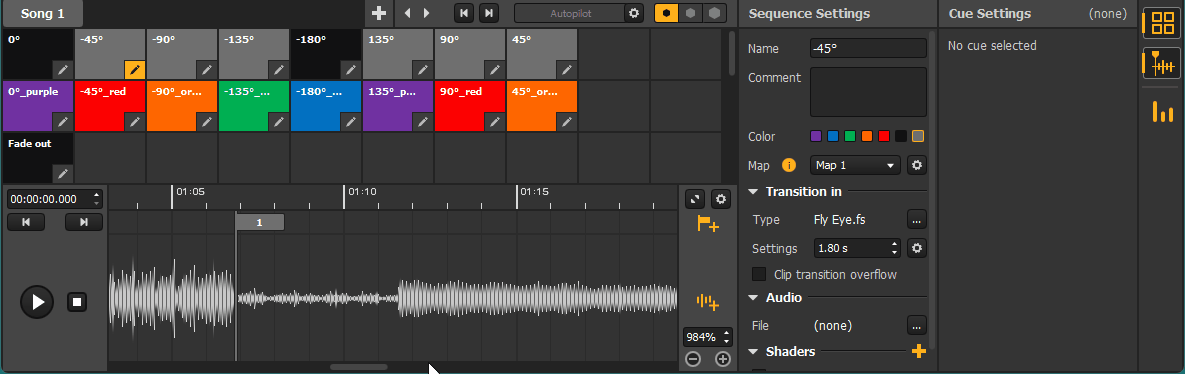This screenshot has width=1185, height=374.
Task: Zoom in the timeline with plus icon
Action: tap(723, 359)
